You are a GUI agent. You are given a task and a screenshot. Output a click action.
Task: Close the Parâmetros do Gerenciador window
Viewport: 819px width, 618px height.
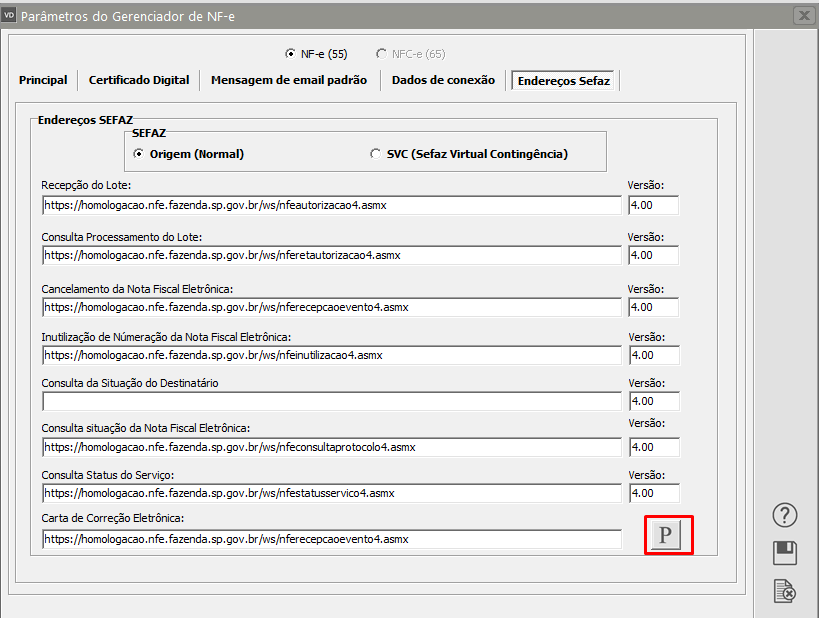click(x=804, y=16)
